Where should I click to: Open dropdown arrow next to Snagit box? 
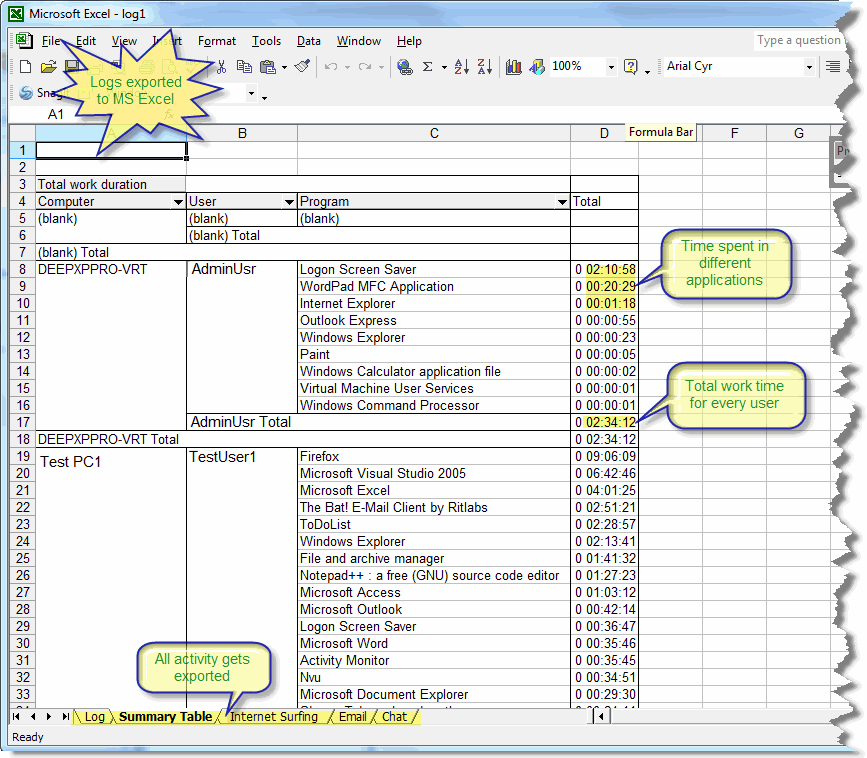pyautogui.click(x=252, y=93)
